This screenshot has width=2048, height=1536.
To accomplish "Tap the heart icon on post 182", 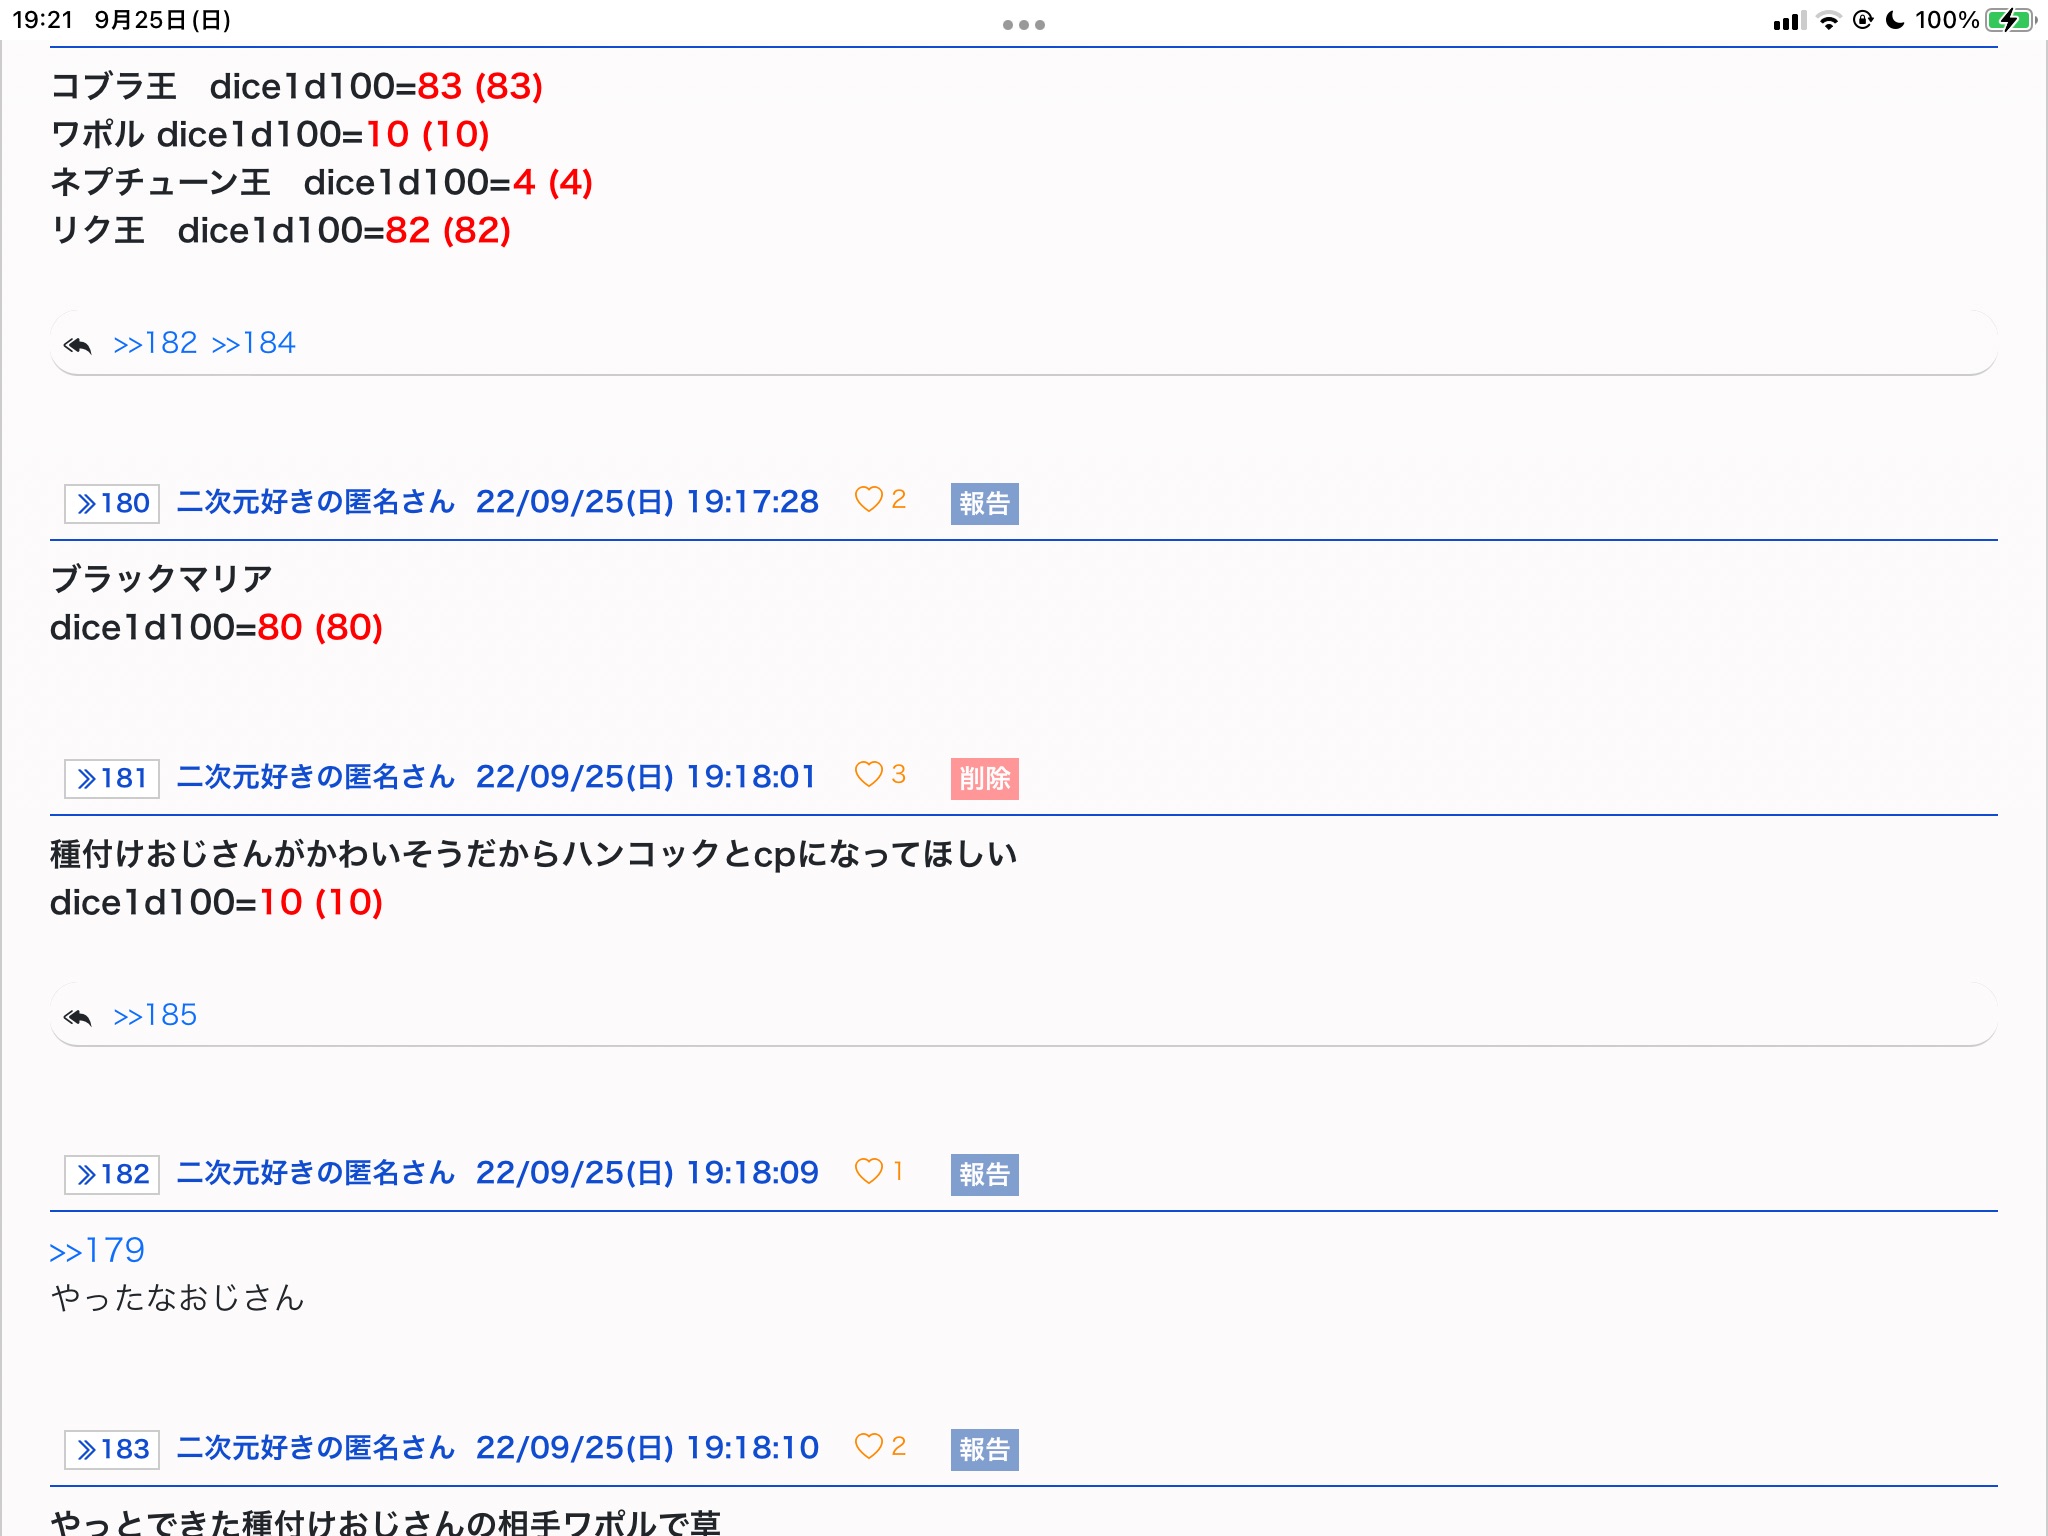I will click(x=868, y=1171).
